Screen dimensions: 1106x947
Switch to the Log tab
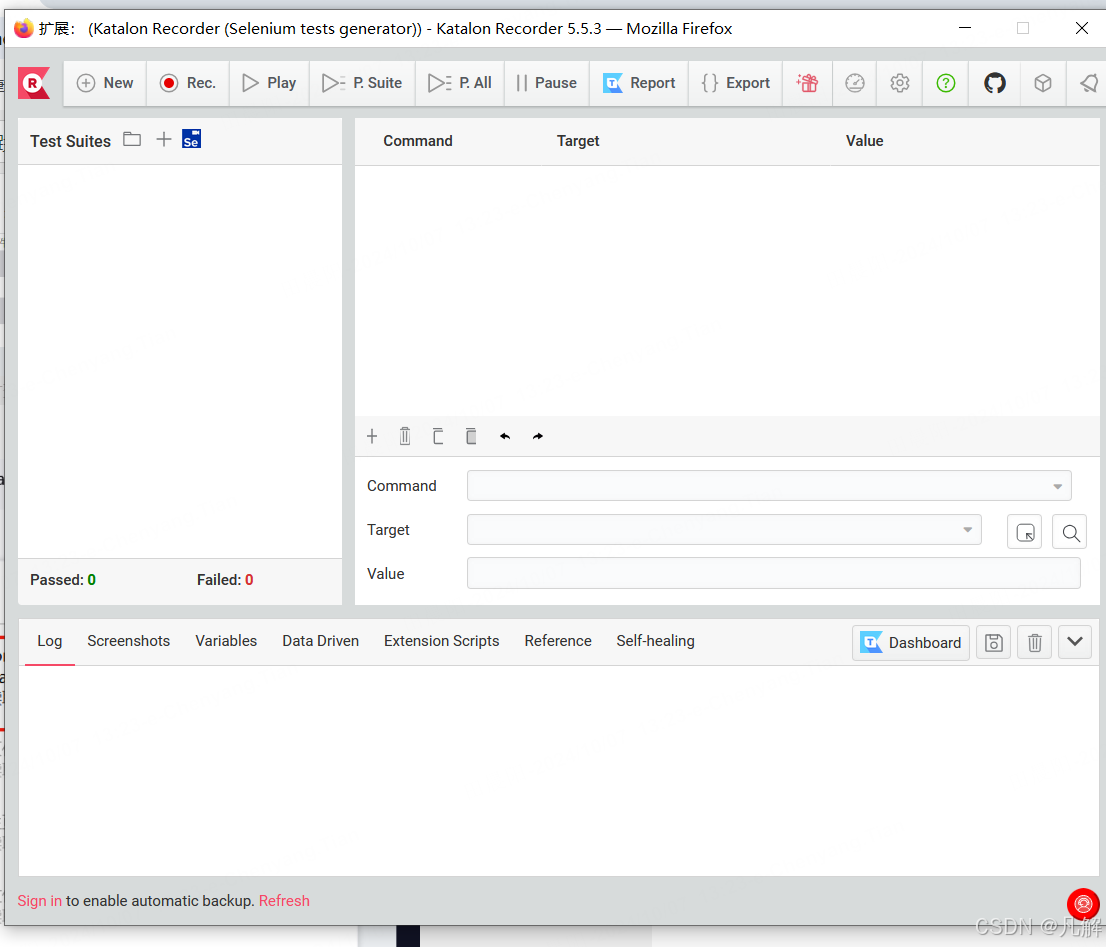(x=49, y=641)
